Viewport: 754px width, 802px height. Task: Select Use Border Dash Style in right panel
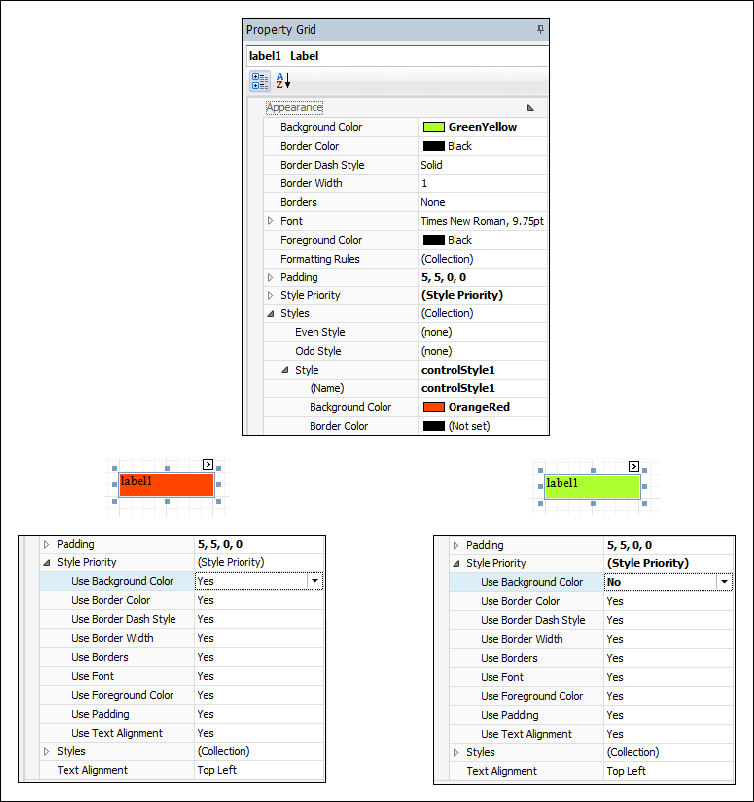pyautogui.click(x=591, y=620)
